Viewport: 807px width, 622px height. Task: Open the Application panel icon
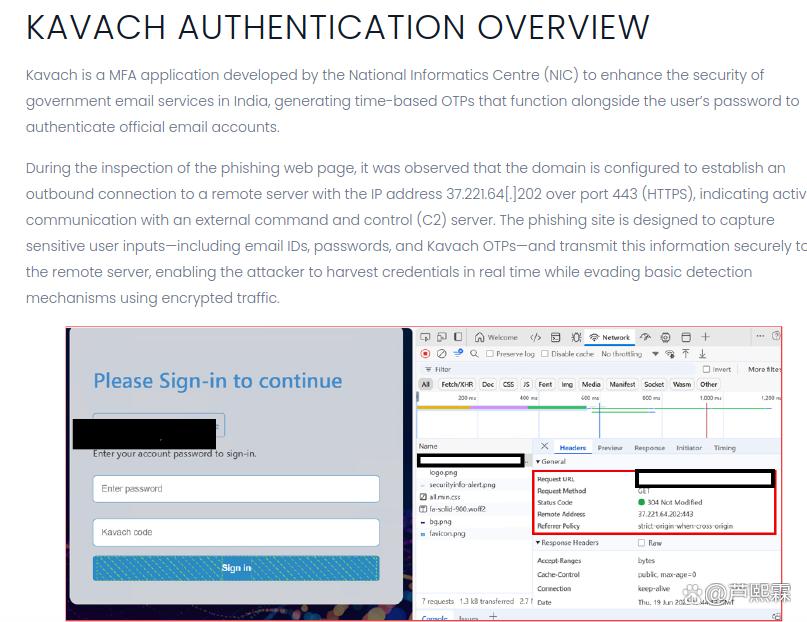click(686, 337)
